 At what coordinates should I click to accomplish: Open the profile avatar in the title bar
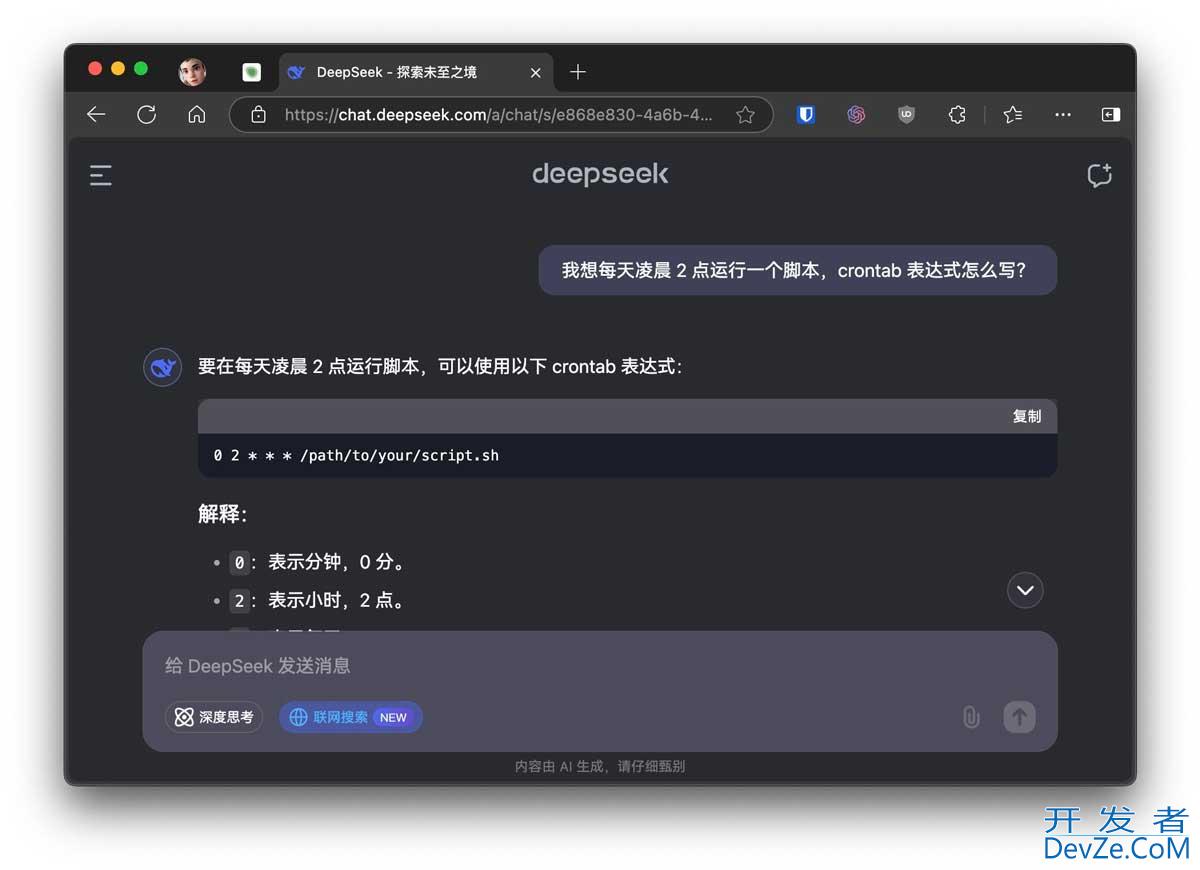pyautogui.click(x=192, y=72)
